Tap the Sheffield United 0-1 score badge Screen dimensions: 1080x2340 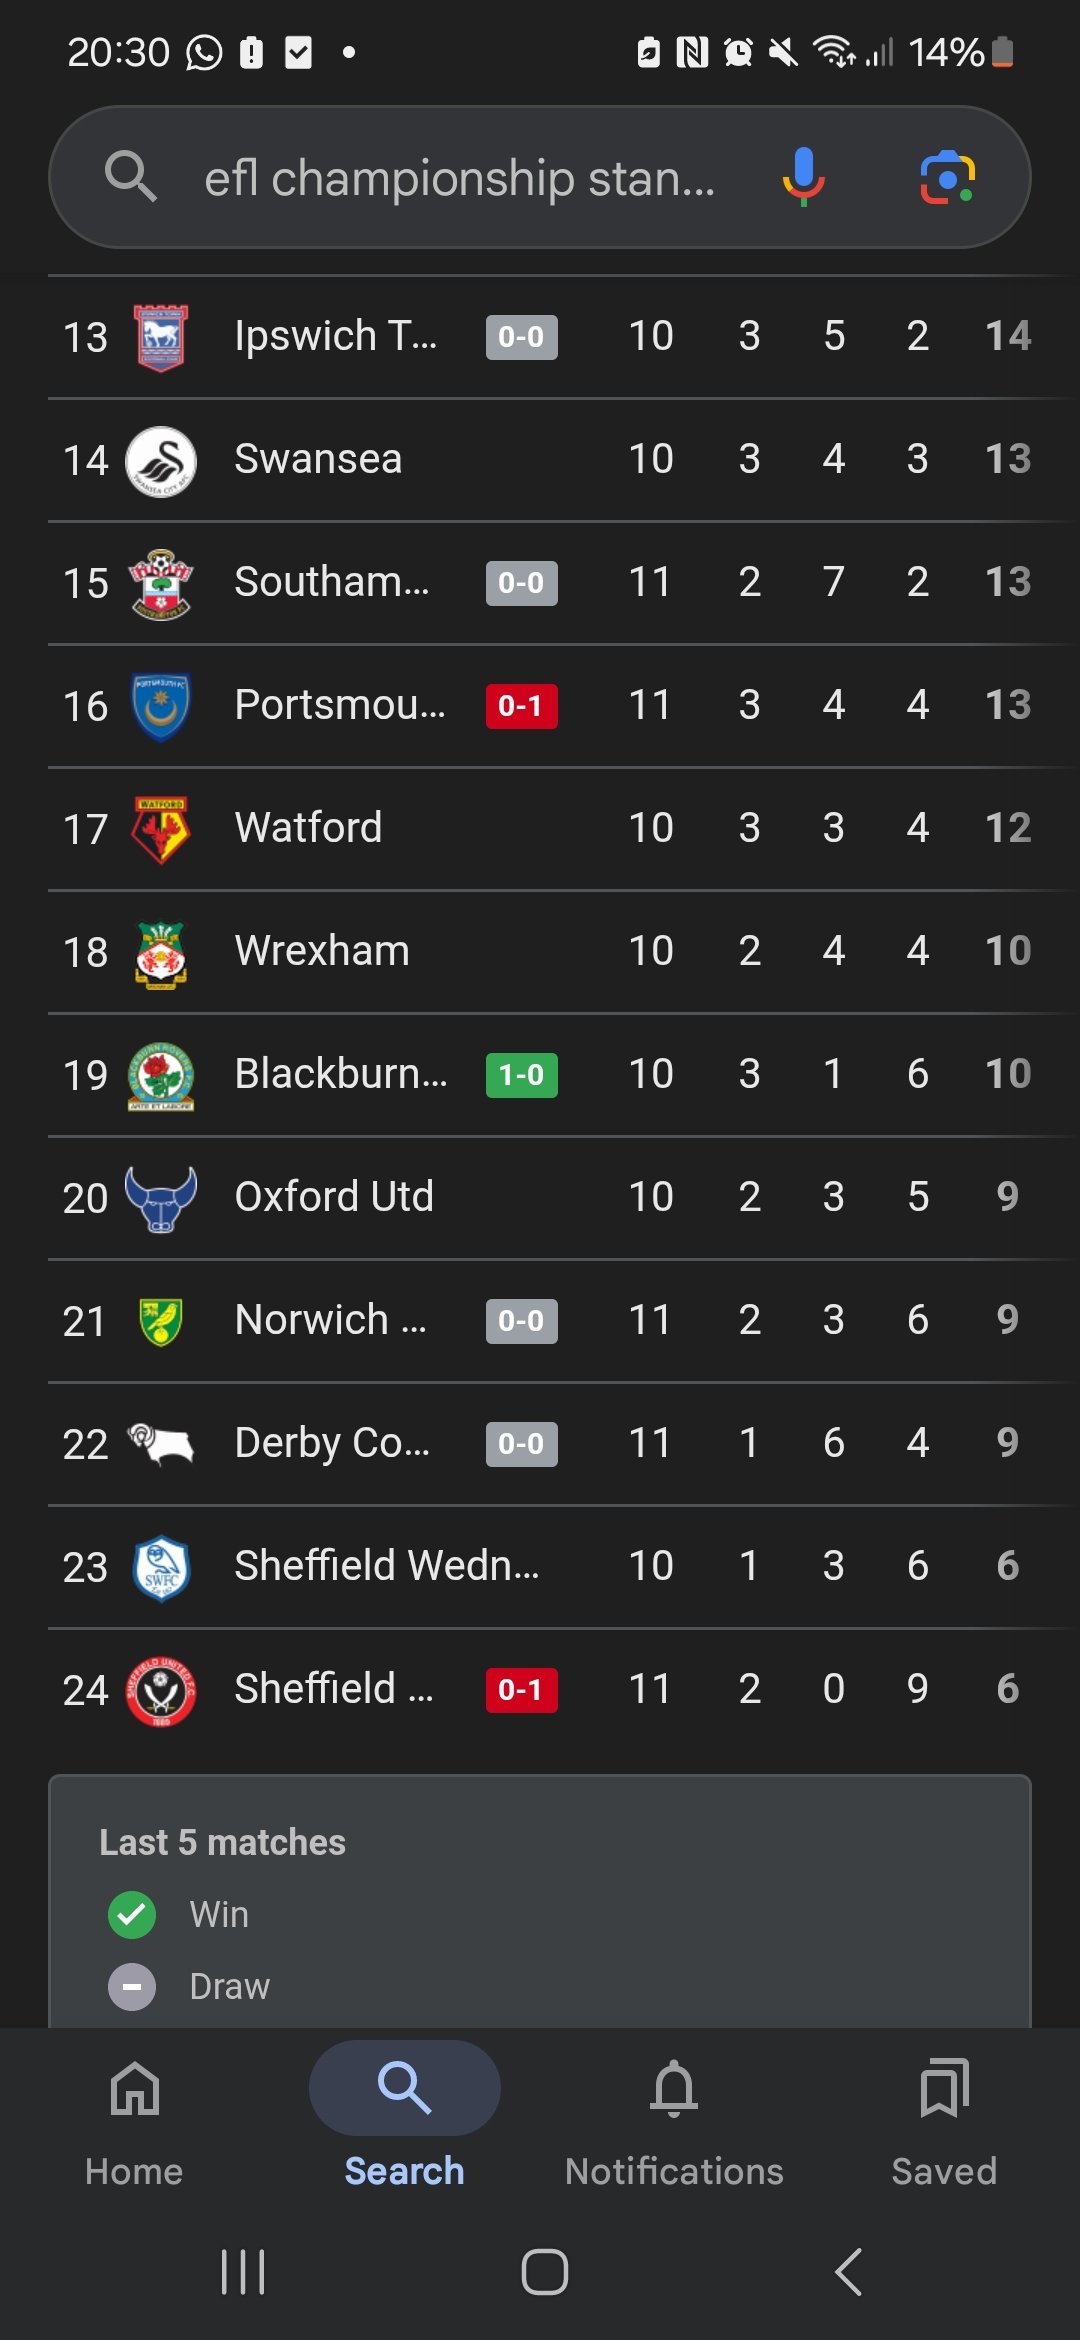(521, 1690)
